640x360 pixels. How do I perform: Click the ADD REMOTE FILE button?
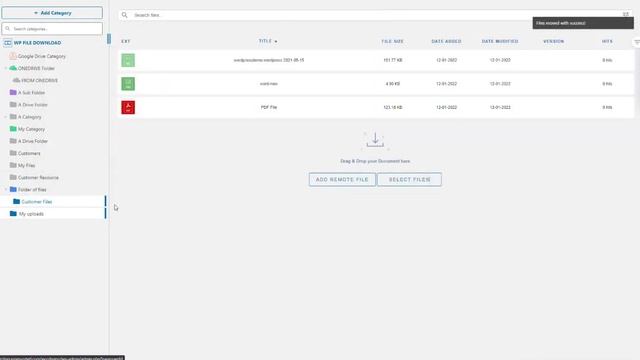[x=342, y=180]
